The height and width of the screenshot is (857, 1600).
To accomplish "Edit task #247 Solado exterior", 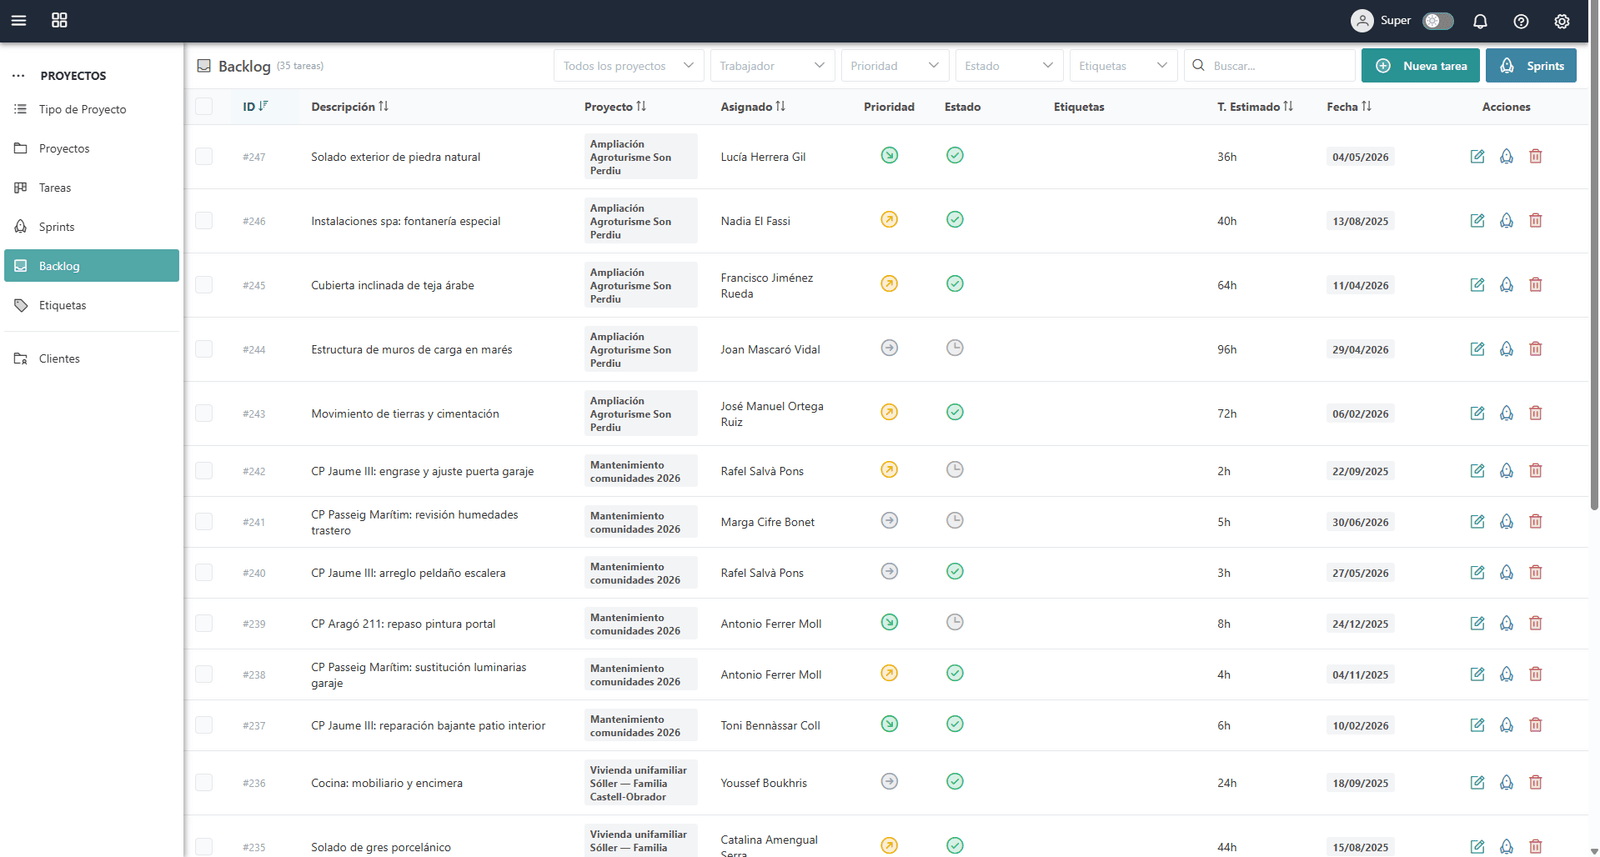I will pyautogui.click(x=1477, y=156).
